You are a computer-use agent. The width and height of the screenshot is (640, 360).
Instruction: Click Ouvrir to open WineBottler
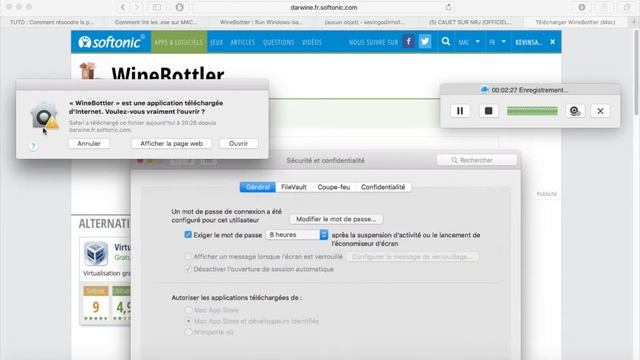pos(238,144)
